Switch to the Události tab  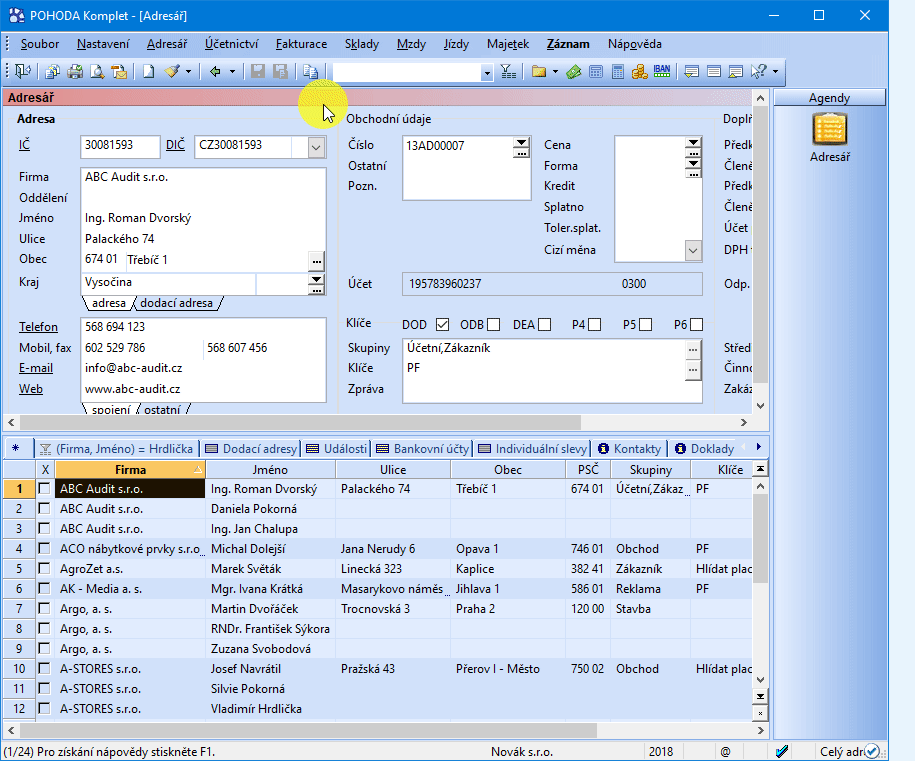(x=337, y=449)
